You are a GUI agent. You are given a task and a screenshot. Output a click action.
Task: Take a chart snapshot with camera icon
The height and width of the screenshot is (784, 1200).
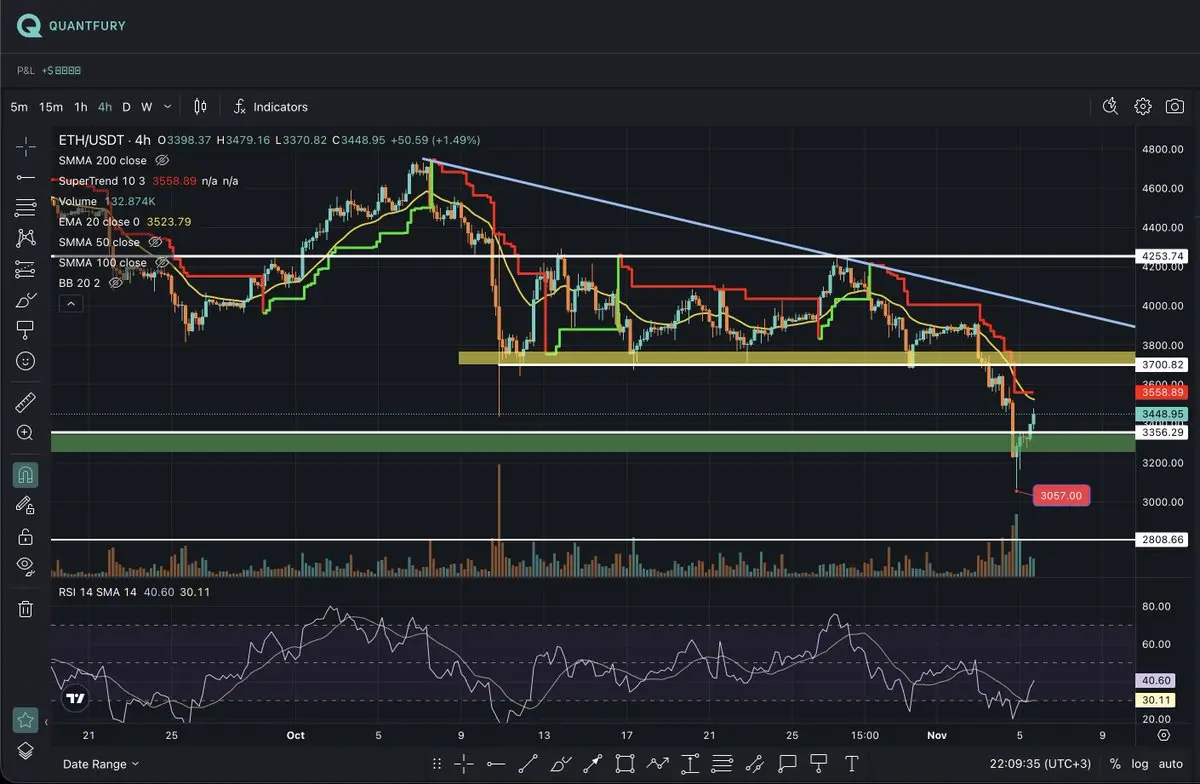1175,106
